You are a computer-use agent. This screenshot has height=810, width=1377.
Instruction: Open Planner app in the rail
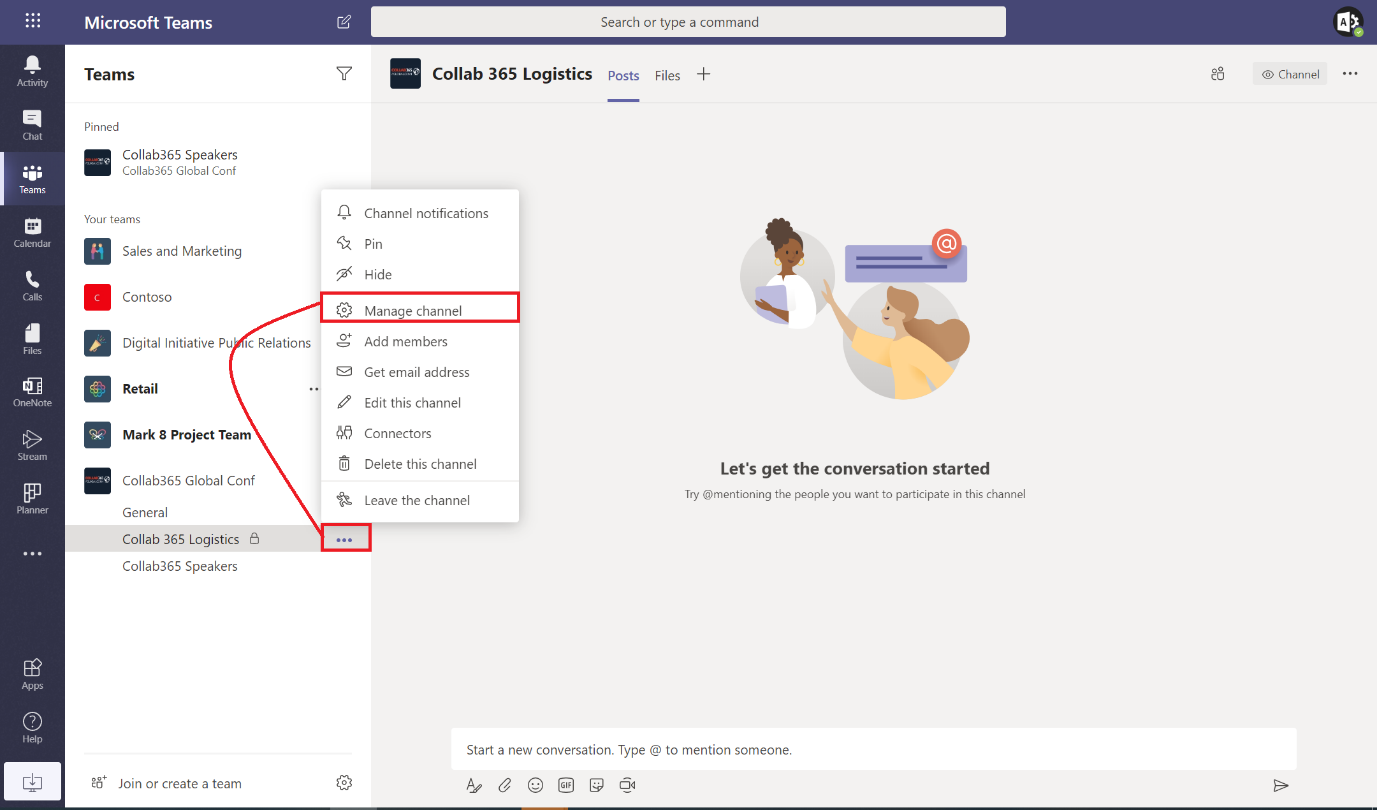click(x=32, y=499)
